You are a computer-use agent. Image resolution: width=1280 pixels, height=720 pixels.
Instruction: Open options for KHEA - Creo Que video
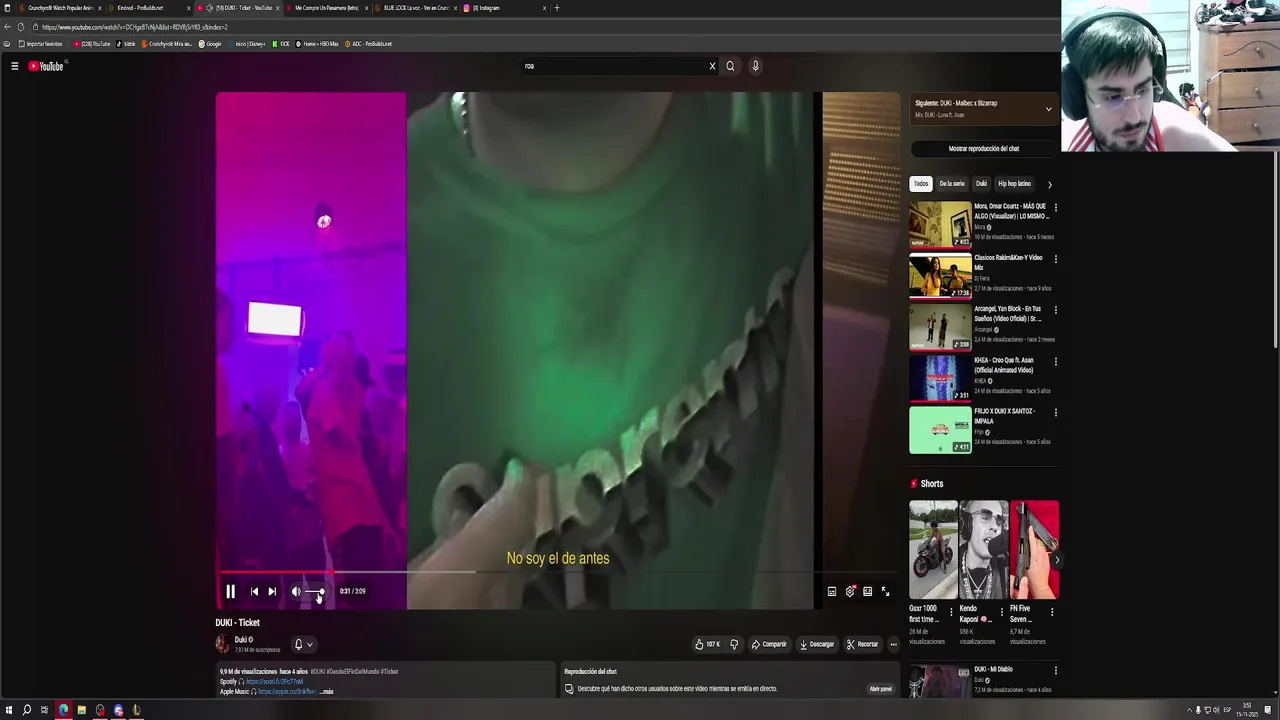pos(1055,361)
